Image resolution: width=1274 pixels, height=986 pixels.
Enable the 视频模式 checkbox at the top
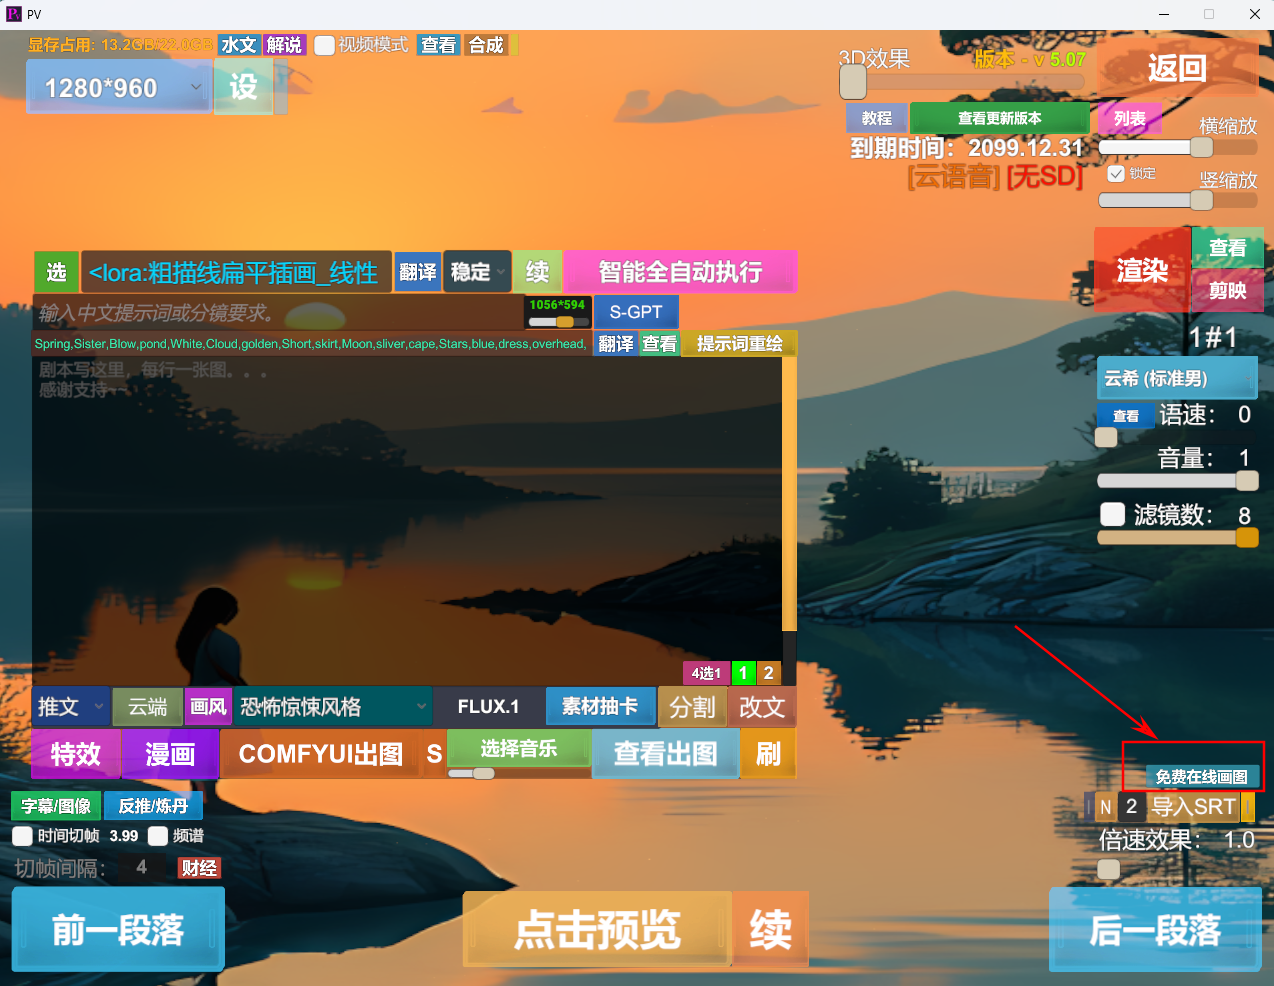(325, 44)
